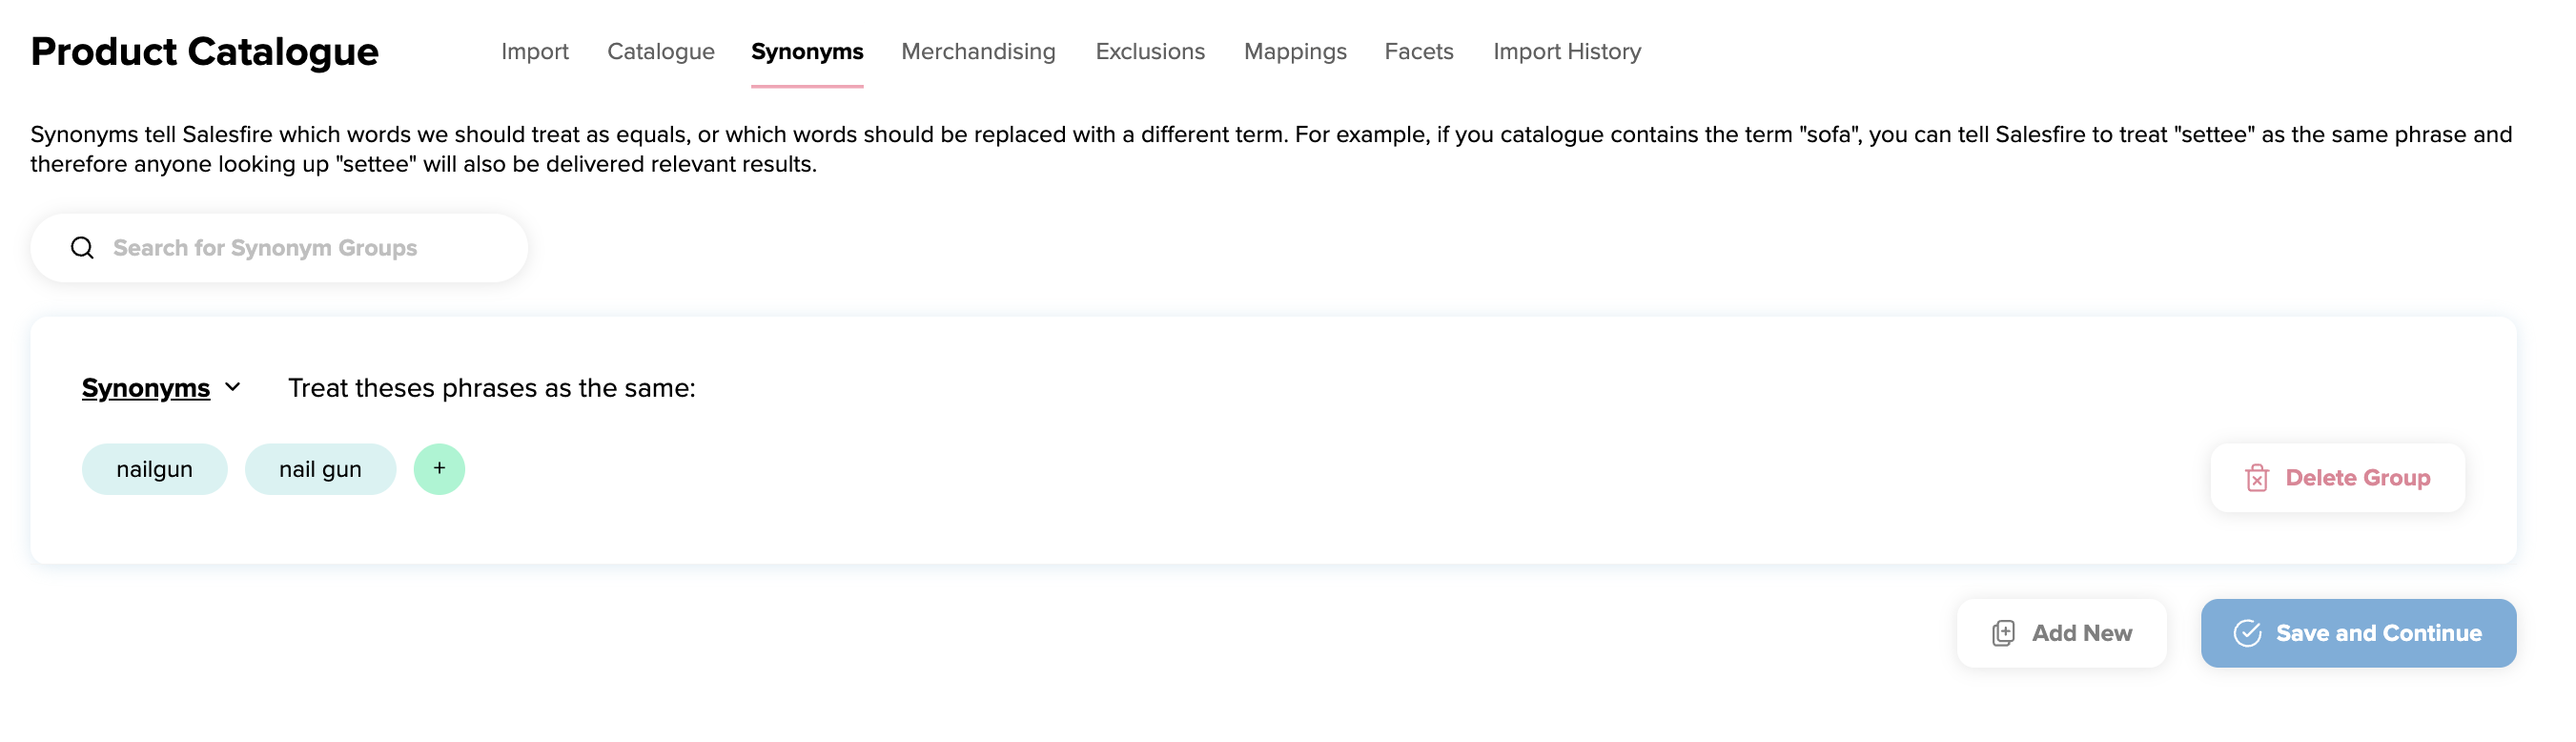Open the Import History tab
Image resolution: width=2576 pixels, height=742 pixels.
tap(1566, 51)
